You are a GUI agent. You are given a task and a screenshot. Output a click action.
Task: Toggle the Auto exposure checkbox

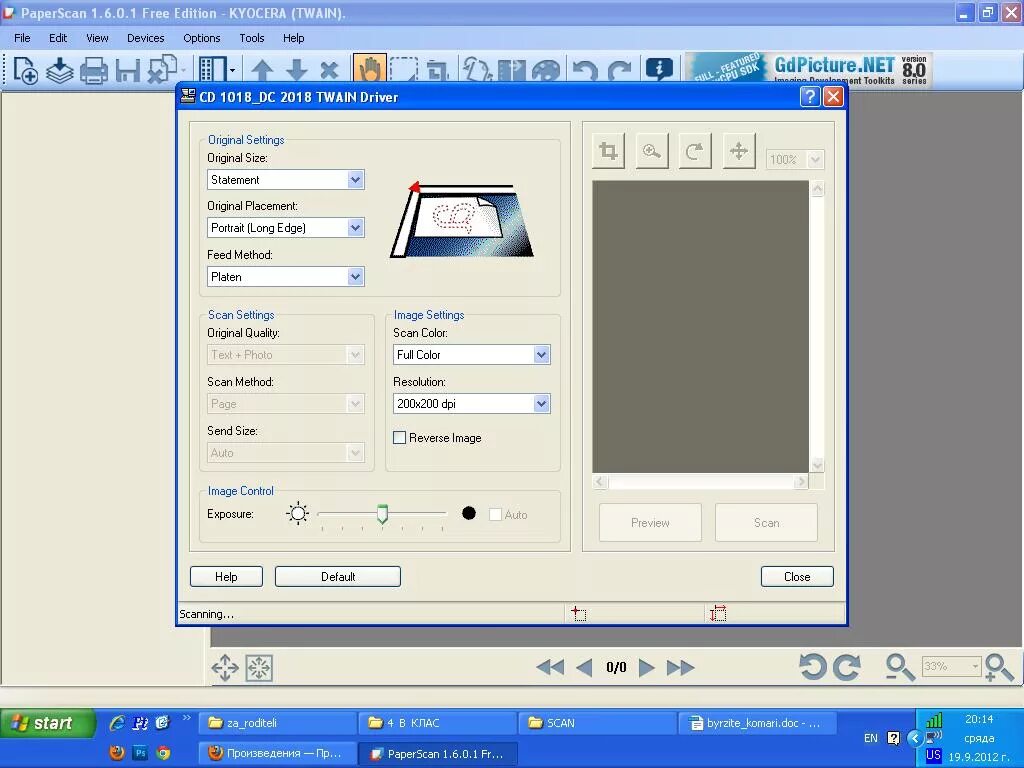(495, 514)
